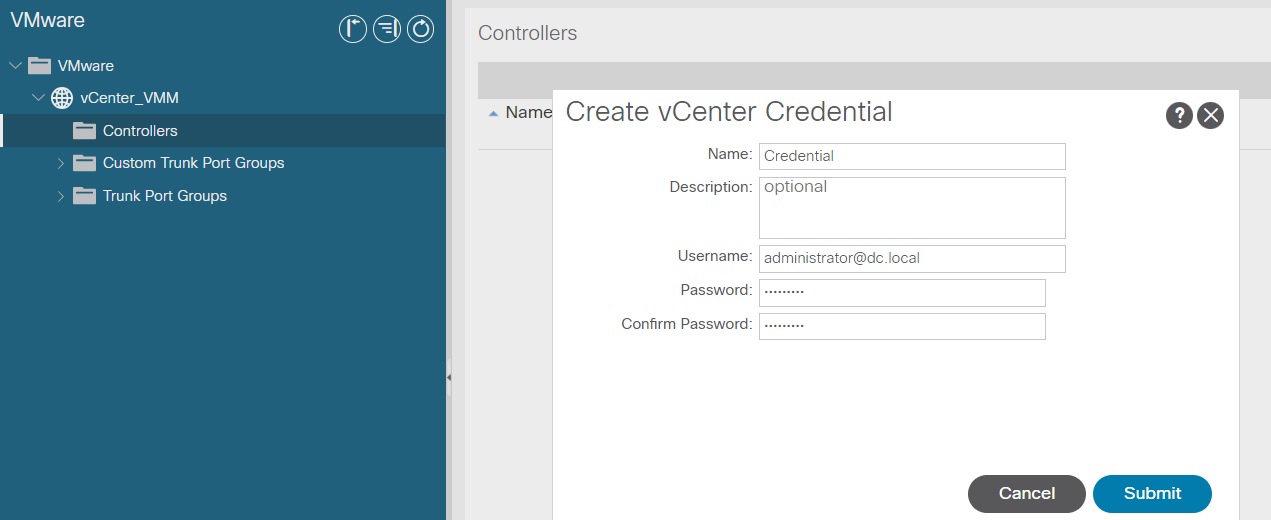Click the Custom Trunk Port Groups folder icon
This screenshot has width=1271, height=520.
point(85,163)
